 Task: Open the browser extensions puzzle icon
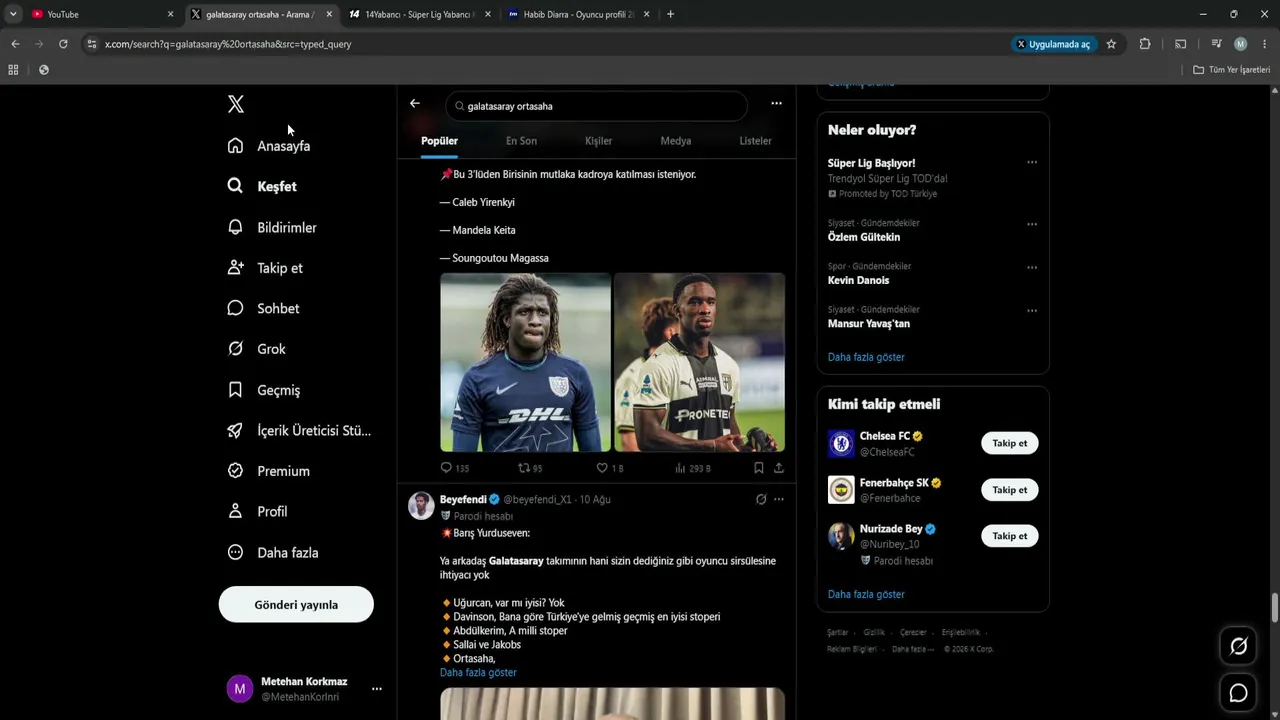tap(1145, 44)
